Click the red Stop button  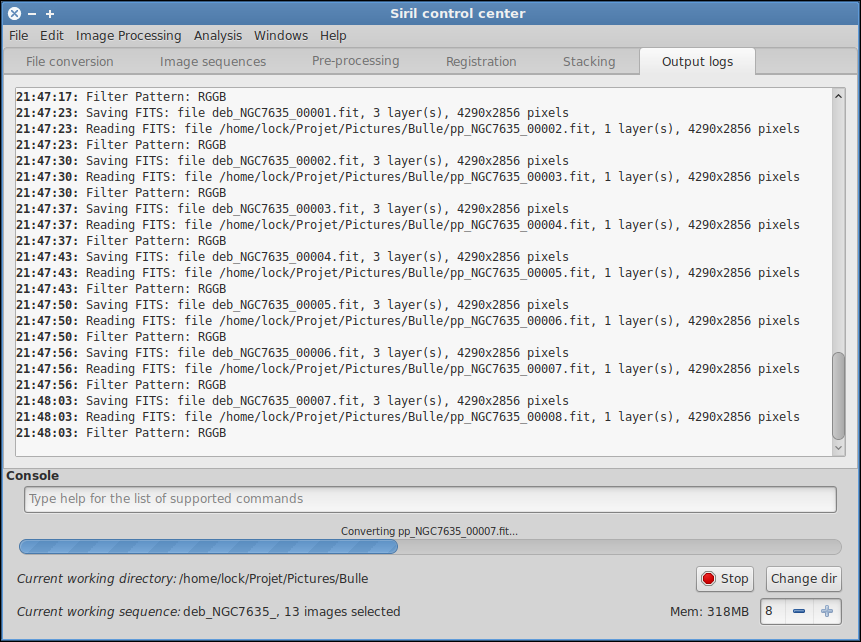725,579
